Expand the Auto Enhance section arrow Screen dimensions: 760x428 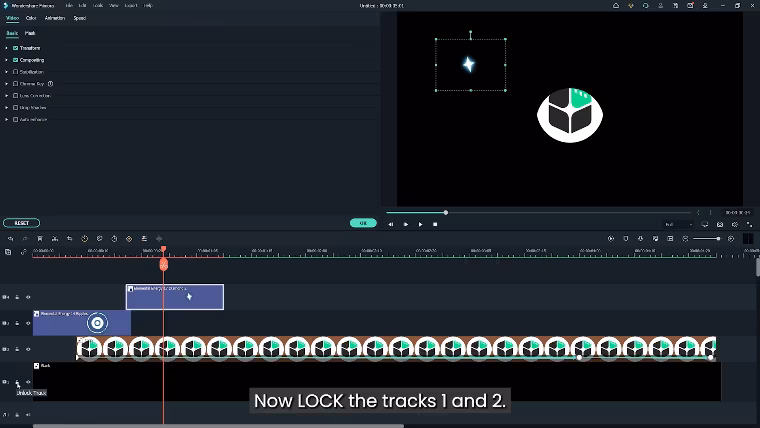(7, 119)
